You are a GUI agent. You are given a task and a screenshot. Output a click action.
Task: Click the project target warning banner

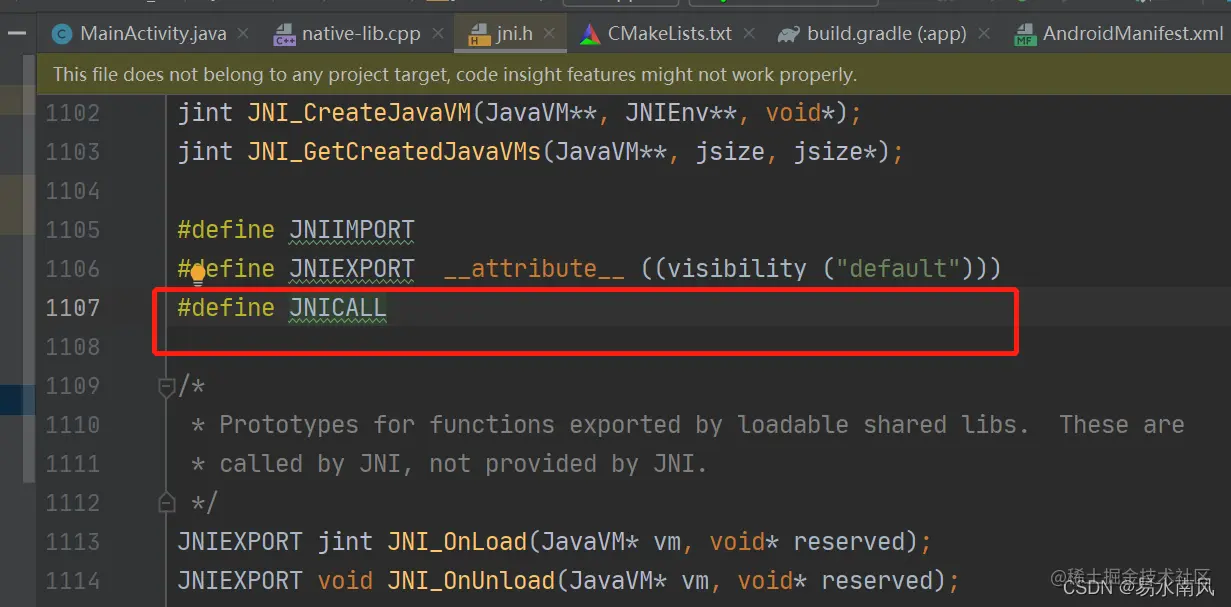[633, 74]
